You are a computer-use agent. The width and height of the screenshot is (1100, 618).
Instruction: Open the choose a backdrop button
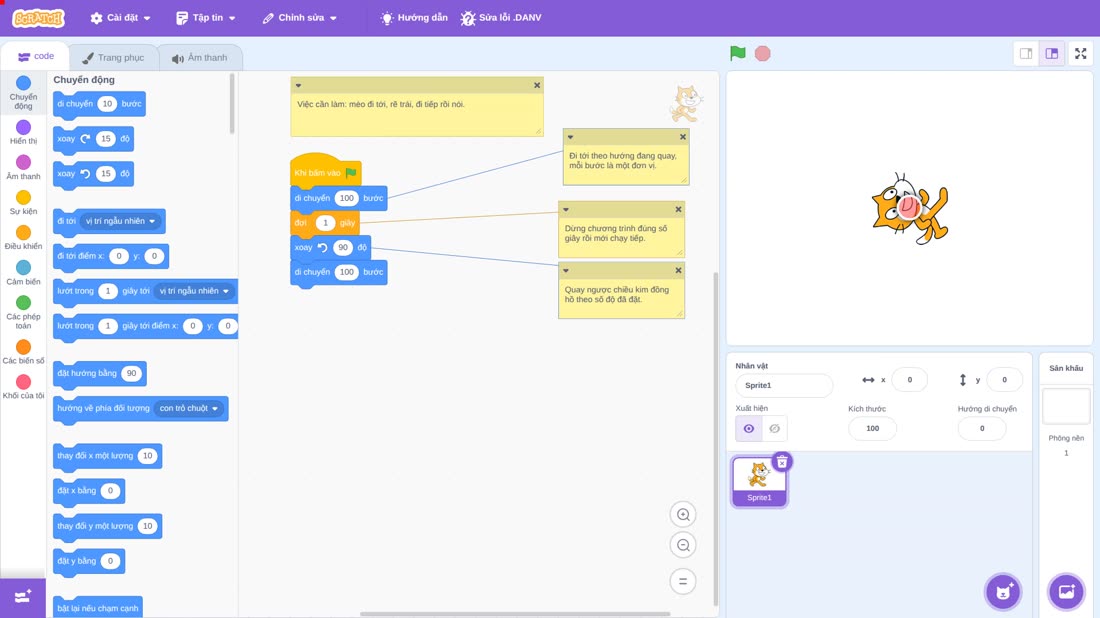[1066, 591]
